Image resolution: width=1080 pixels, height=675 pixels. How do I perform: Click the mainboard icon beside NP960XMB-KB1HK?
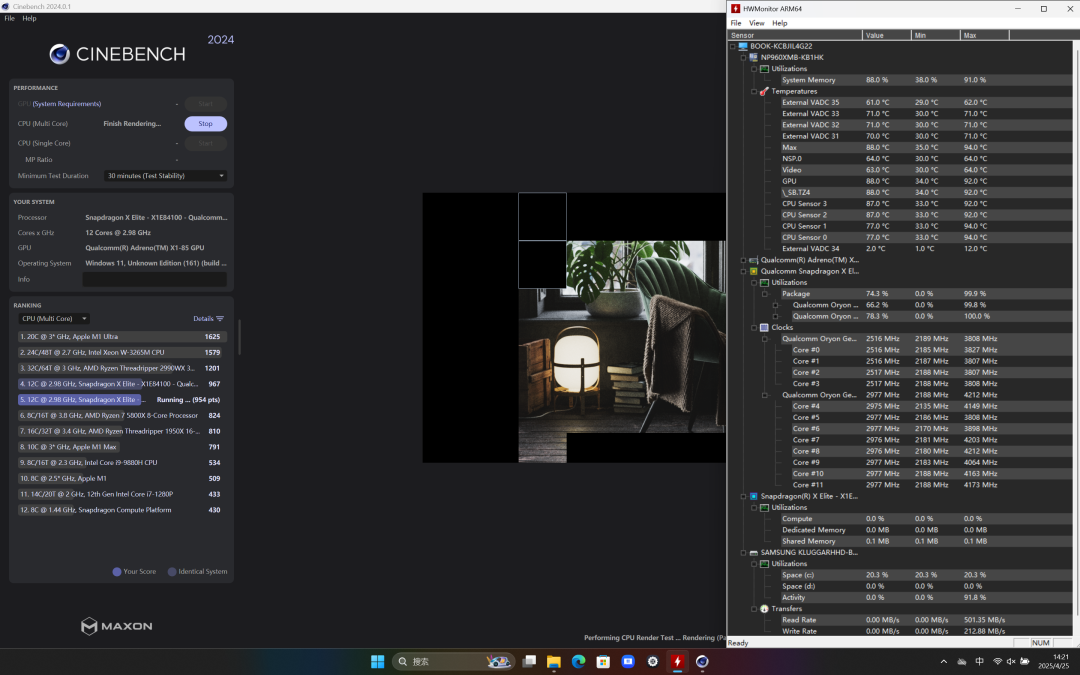coord(754,57)
